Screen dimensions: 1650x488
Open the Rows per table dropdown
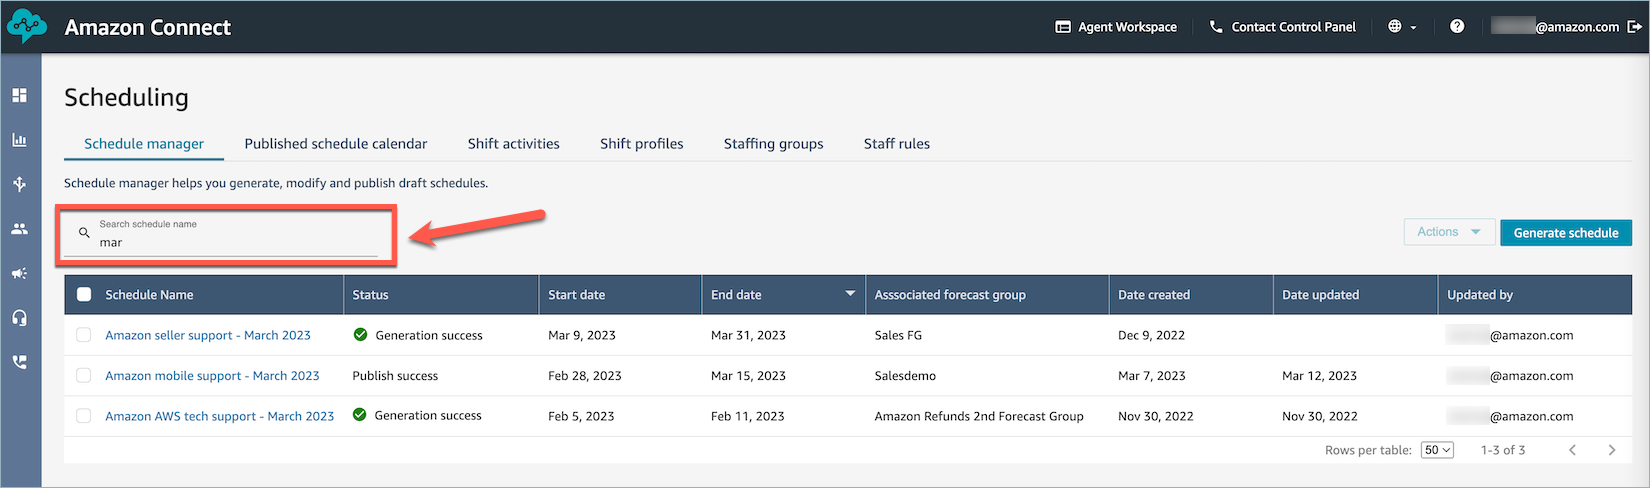1437,450
